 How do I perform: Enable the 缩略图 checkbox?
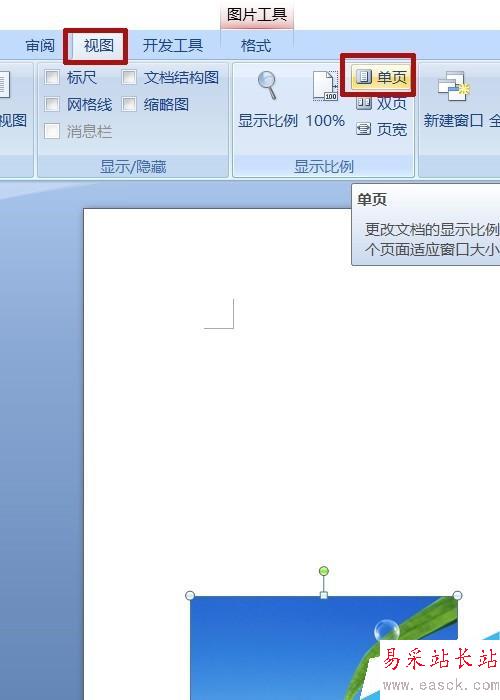129,104
